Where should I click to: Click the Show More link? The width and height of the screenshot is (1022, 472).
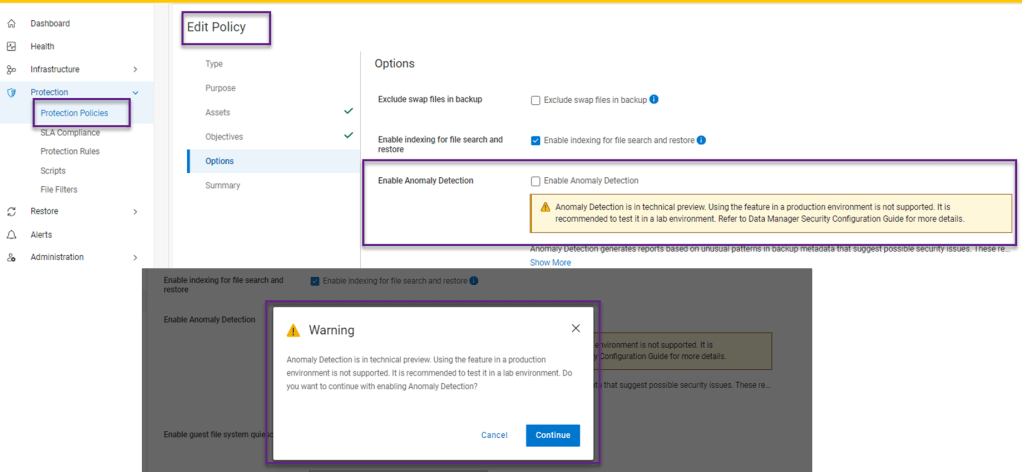(550, 262)
